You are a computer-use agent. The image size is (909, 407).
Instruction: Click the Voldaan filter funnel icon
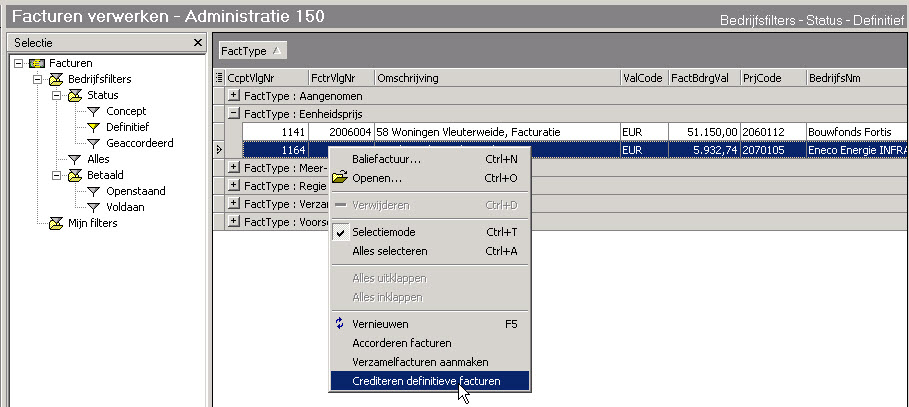93,207
